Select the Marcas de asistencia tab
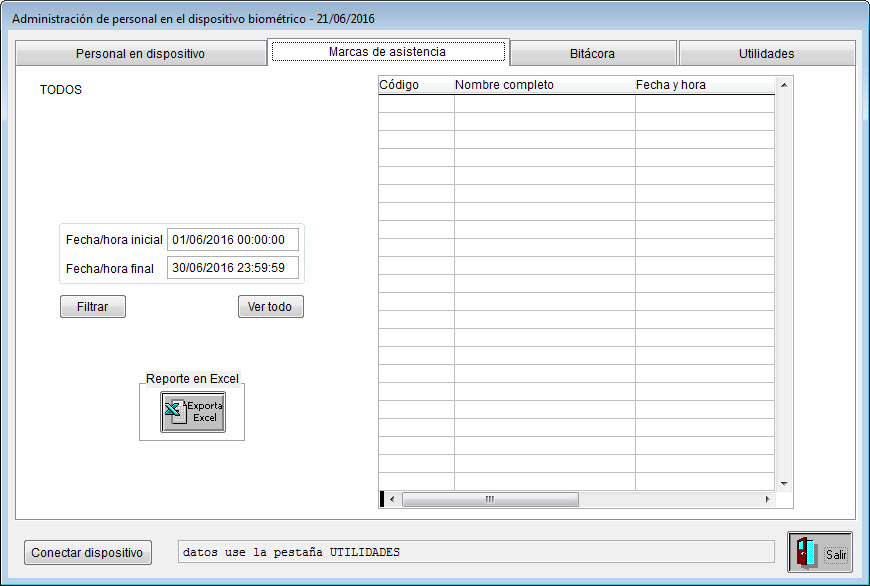 click(x=388, y=51)
